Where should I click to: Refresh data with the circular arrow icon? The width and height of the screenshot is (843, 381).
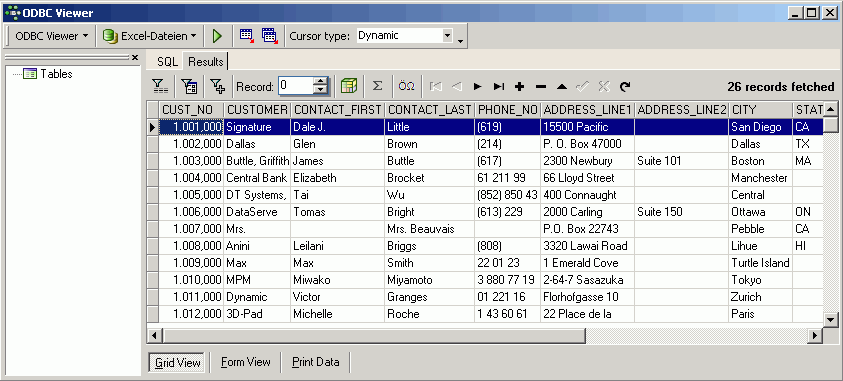(x=625, y=86)
